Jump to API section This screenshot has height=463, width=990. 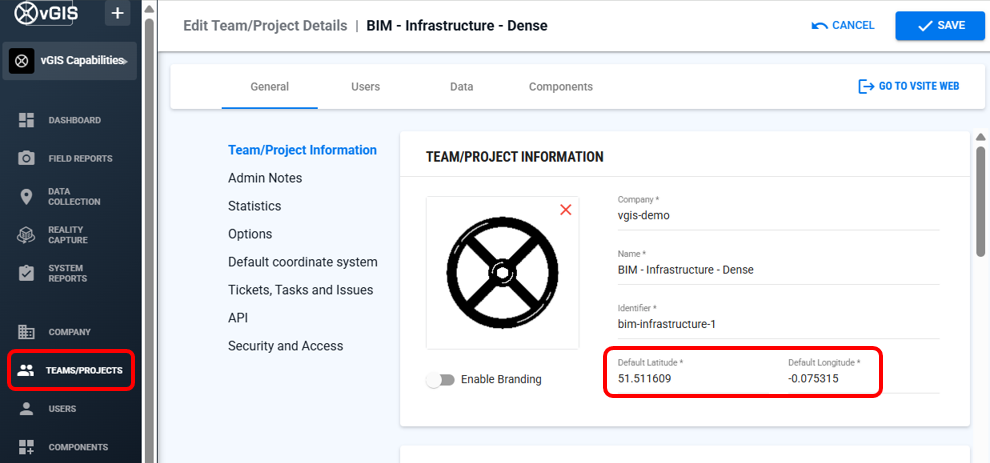pos(238,318)
